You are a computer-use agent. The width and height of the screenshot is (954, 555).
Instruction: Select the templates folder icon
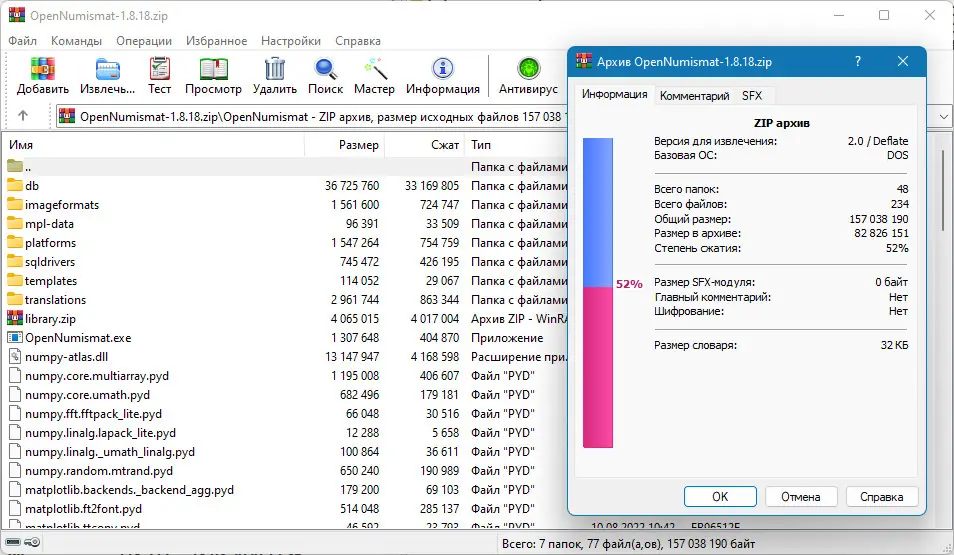[15, 281]
